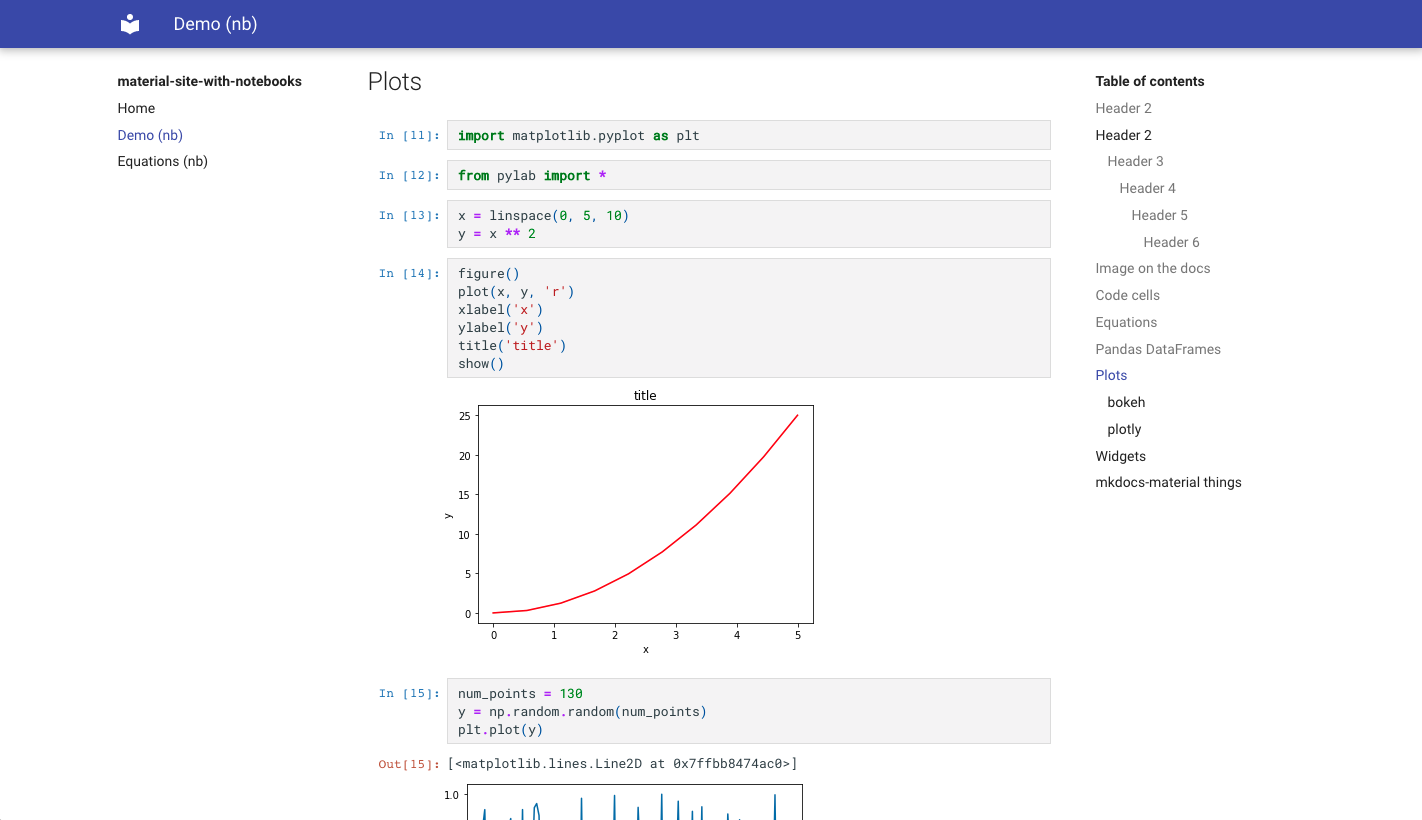Open the 'Equations (nb)' page

(162, 161)
